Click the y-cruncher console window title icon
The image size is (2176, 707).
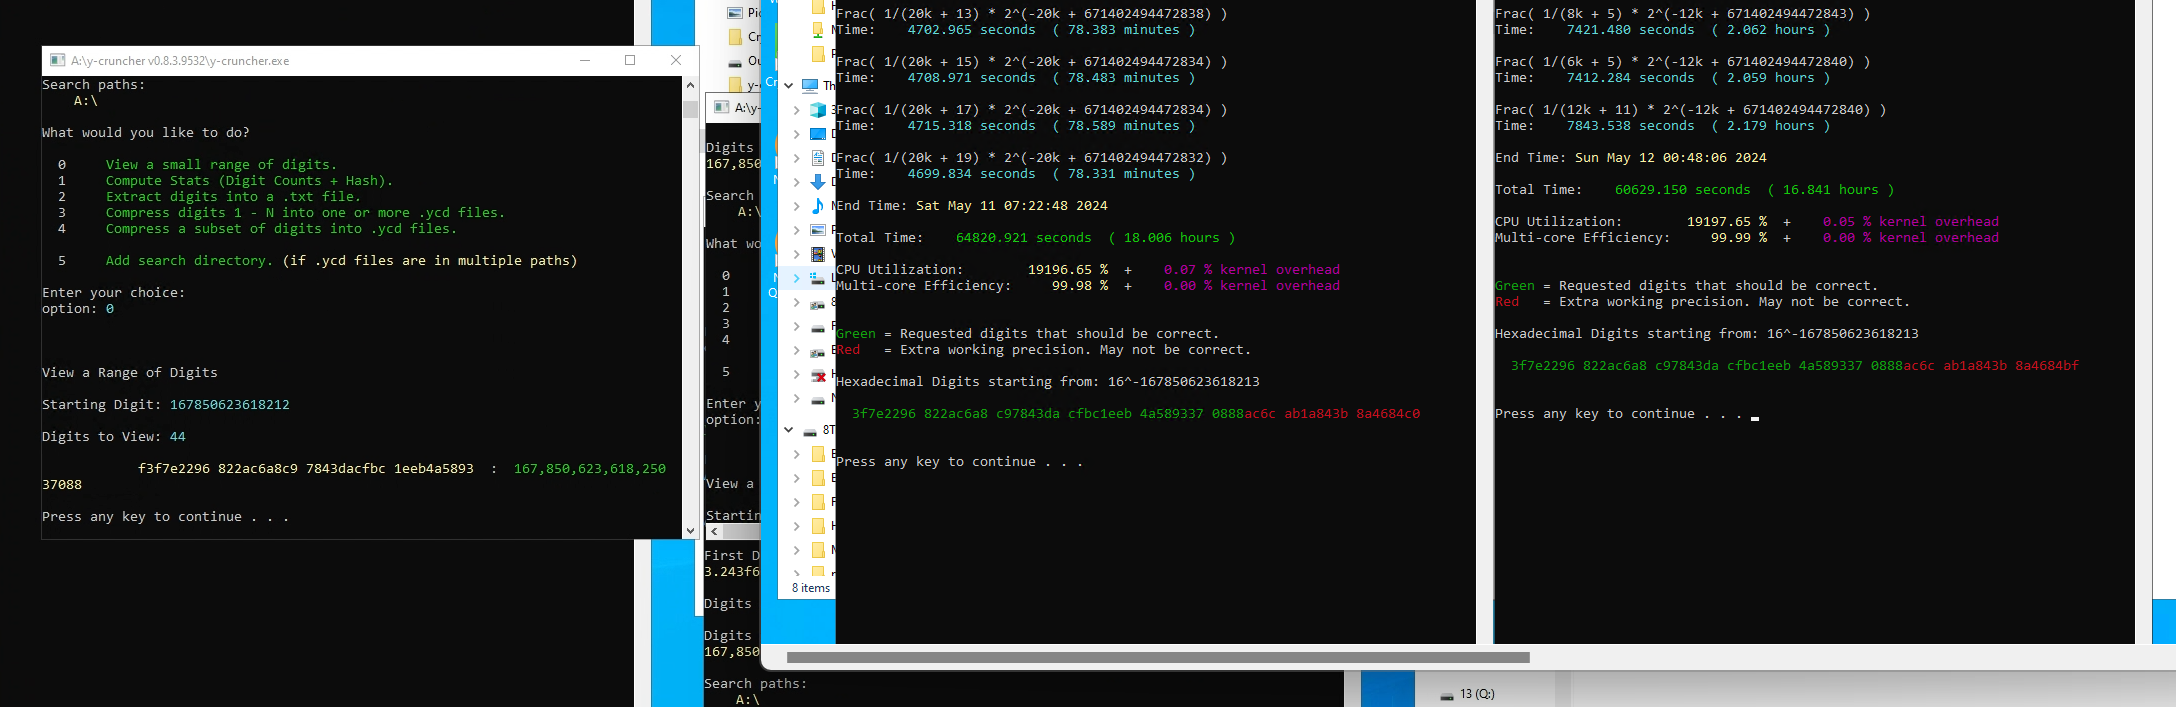[x=58, y=60]
